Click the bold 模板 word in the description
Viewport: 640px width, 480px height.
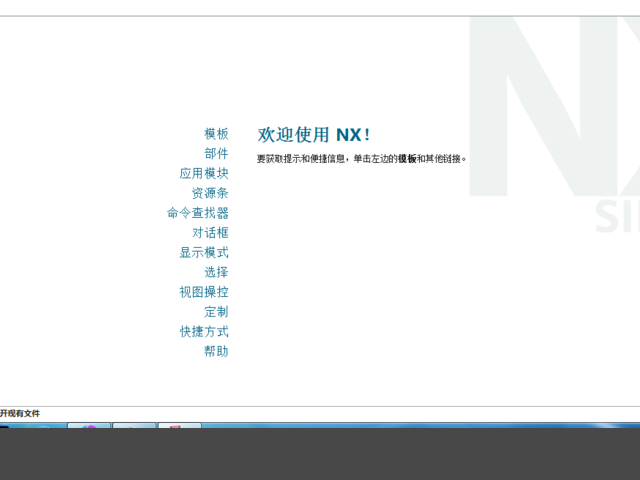click(407, 159)
